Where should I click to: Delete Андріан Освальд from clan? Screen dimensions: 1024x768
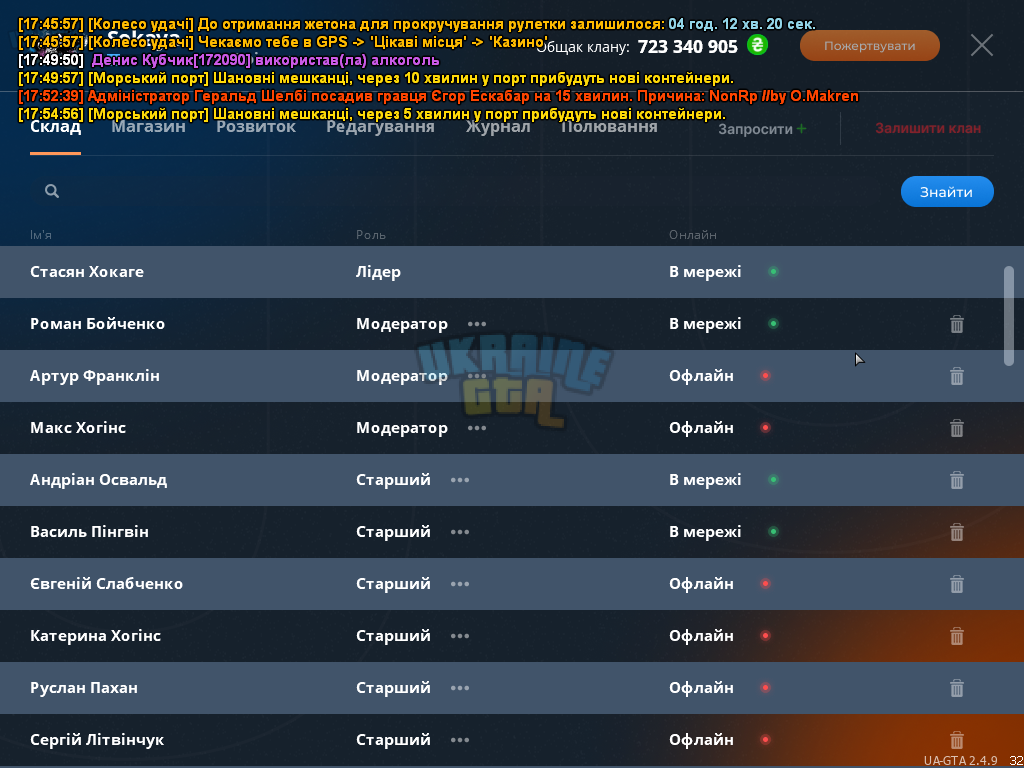956,480
